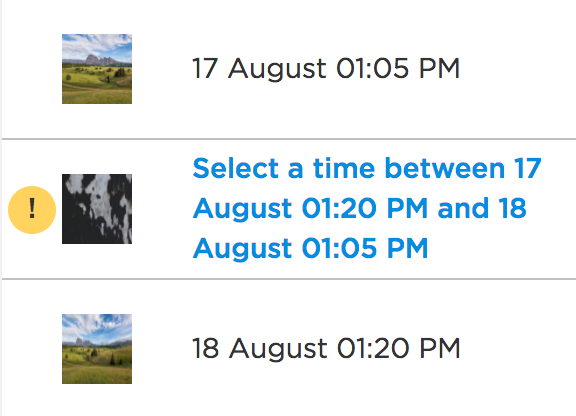
Task: Click '01:20 PM' in the last row
Action: click(398, 349)
